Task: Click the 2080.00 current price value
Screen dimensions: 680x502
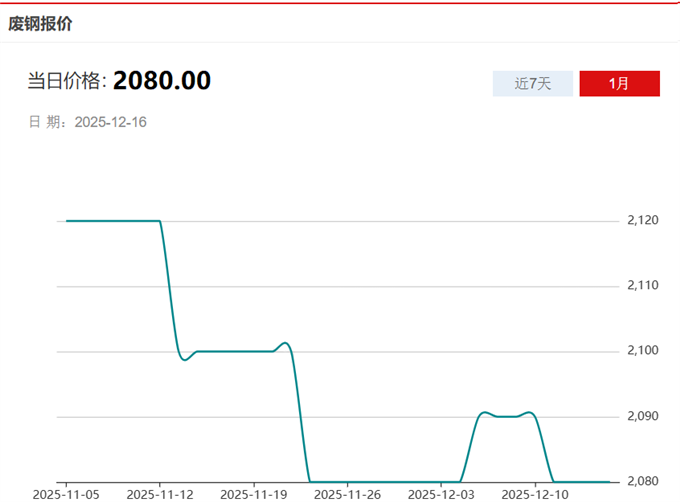Action: click(162, 81)
